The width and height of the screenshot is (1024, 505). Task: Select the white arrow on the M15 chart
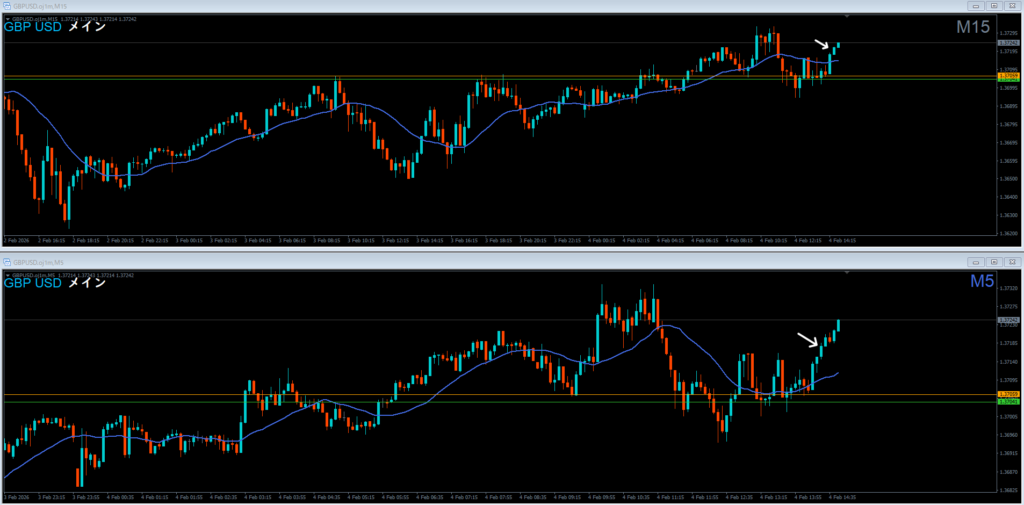821,44
